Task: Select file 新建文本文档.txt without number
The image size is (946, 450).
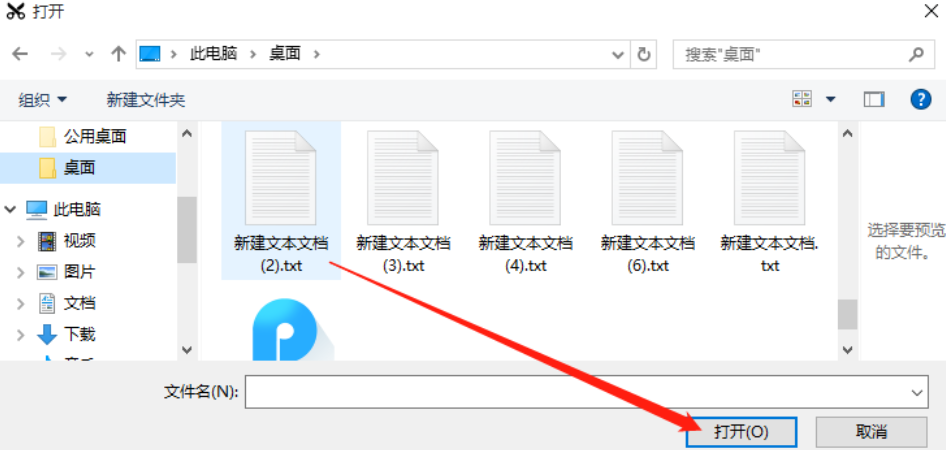Action: click(770, 200)
